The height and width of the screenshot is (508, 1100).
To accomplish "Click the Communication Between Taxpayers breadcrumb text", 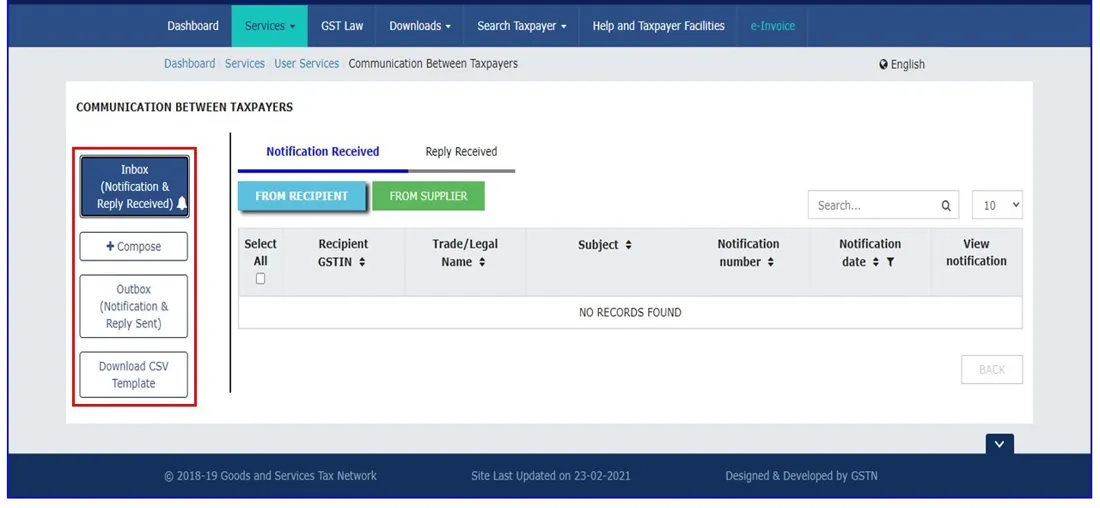I will [x=433, y=63].
